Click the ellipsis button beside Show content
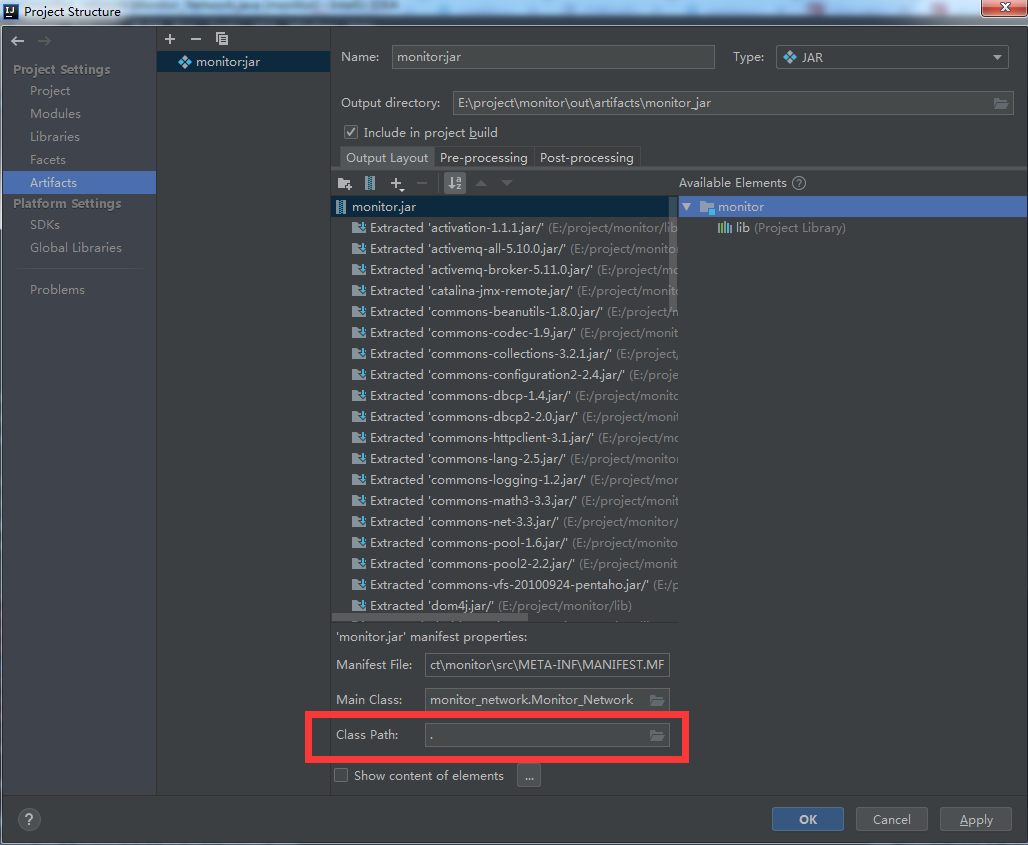Viewport: 1028px width, 845px height. tap(529, 776)
